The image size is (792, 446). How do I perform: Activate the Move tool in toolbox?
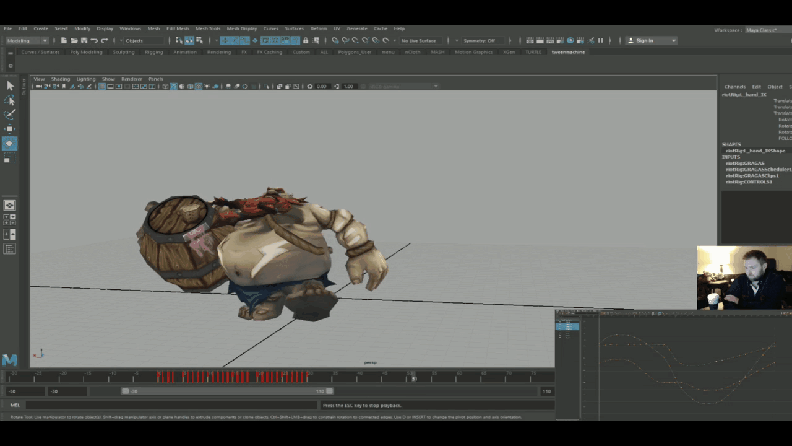point(10,129)
